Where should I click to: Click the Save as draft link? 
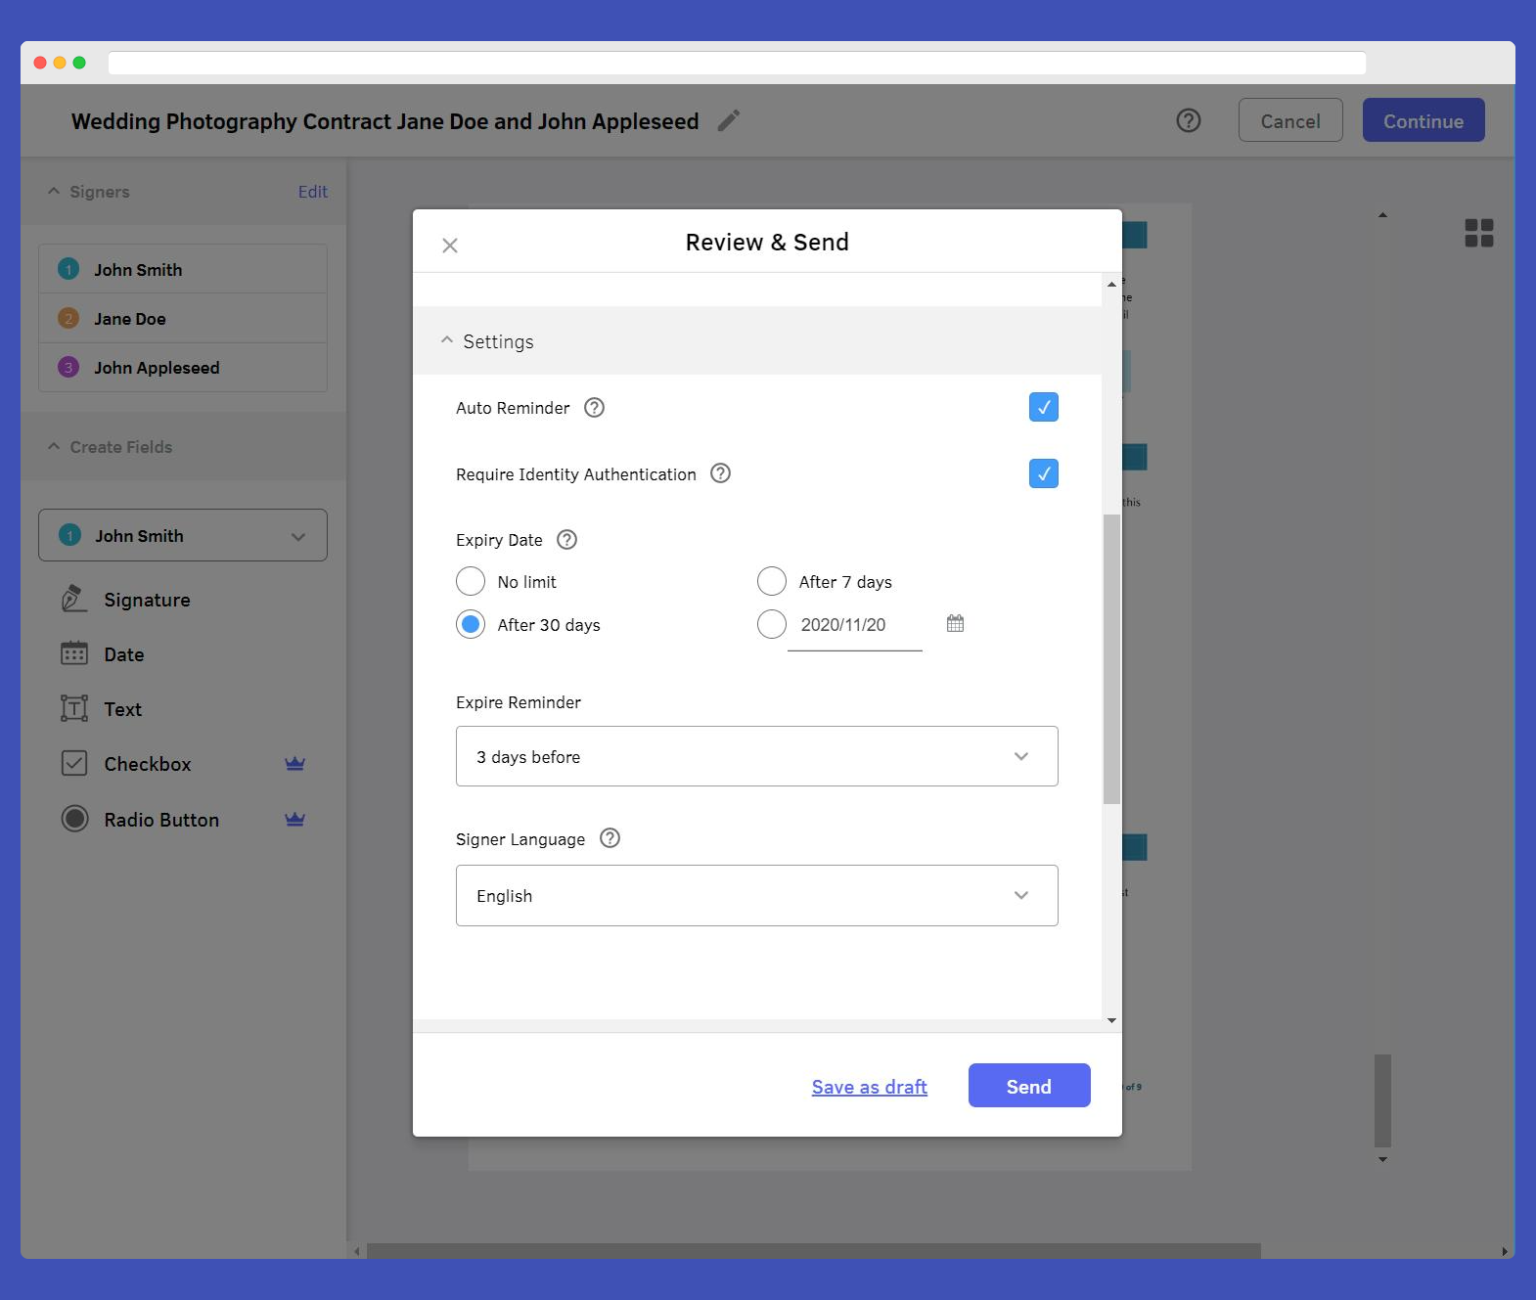868,1087
